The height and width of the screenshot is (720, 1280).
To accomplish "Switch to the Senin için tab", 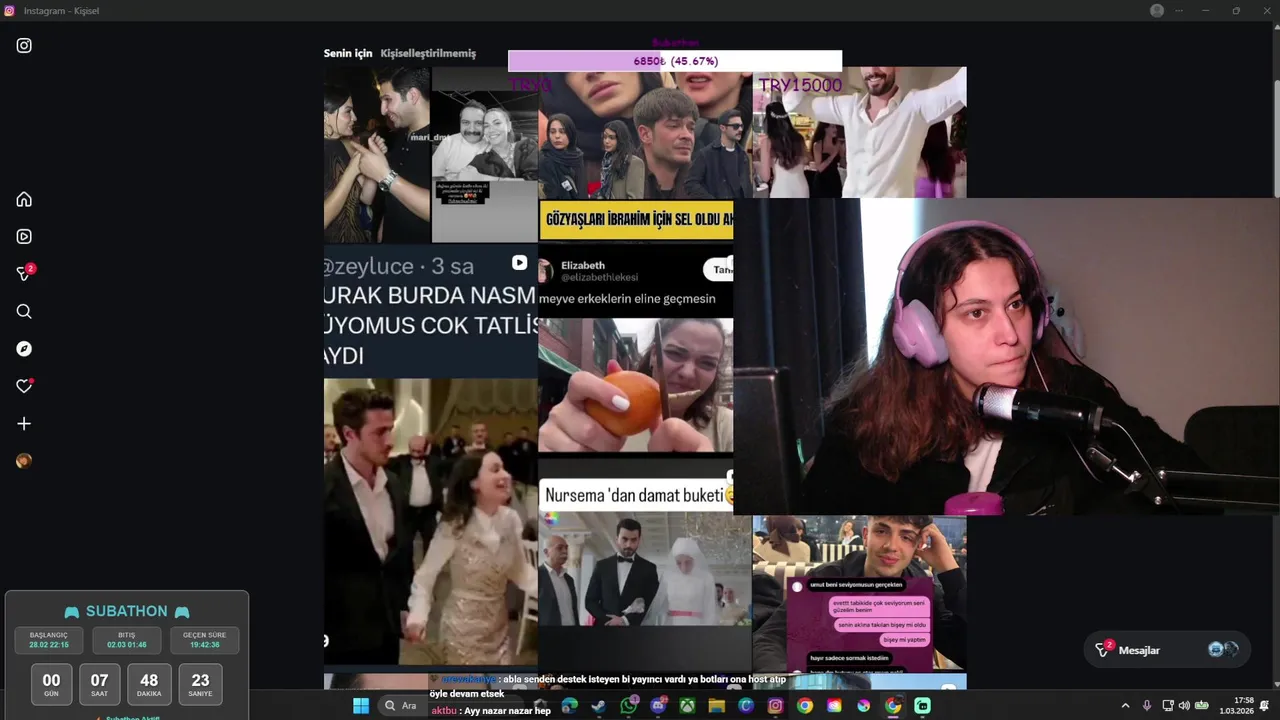I will pos(348,53).
